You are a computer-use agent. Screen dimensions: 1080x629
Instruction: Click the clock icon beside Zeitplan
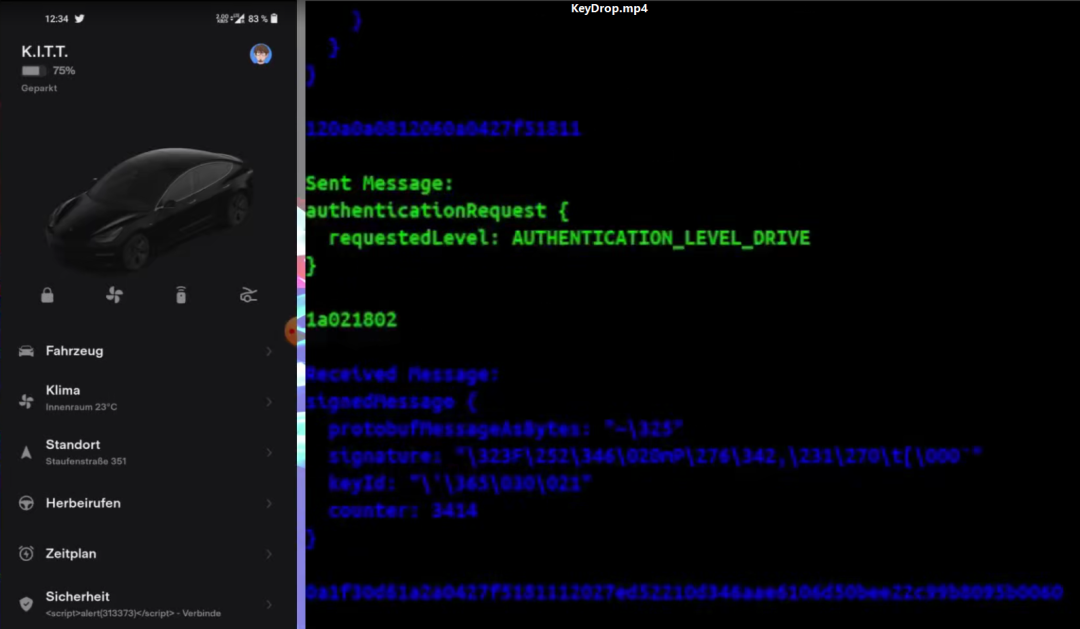(x=26, y=553)
